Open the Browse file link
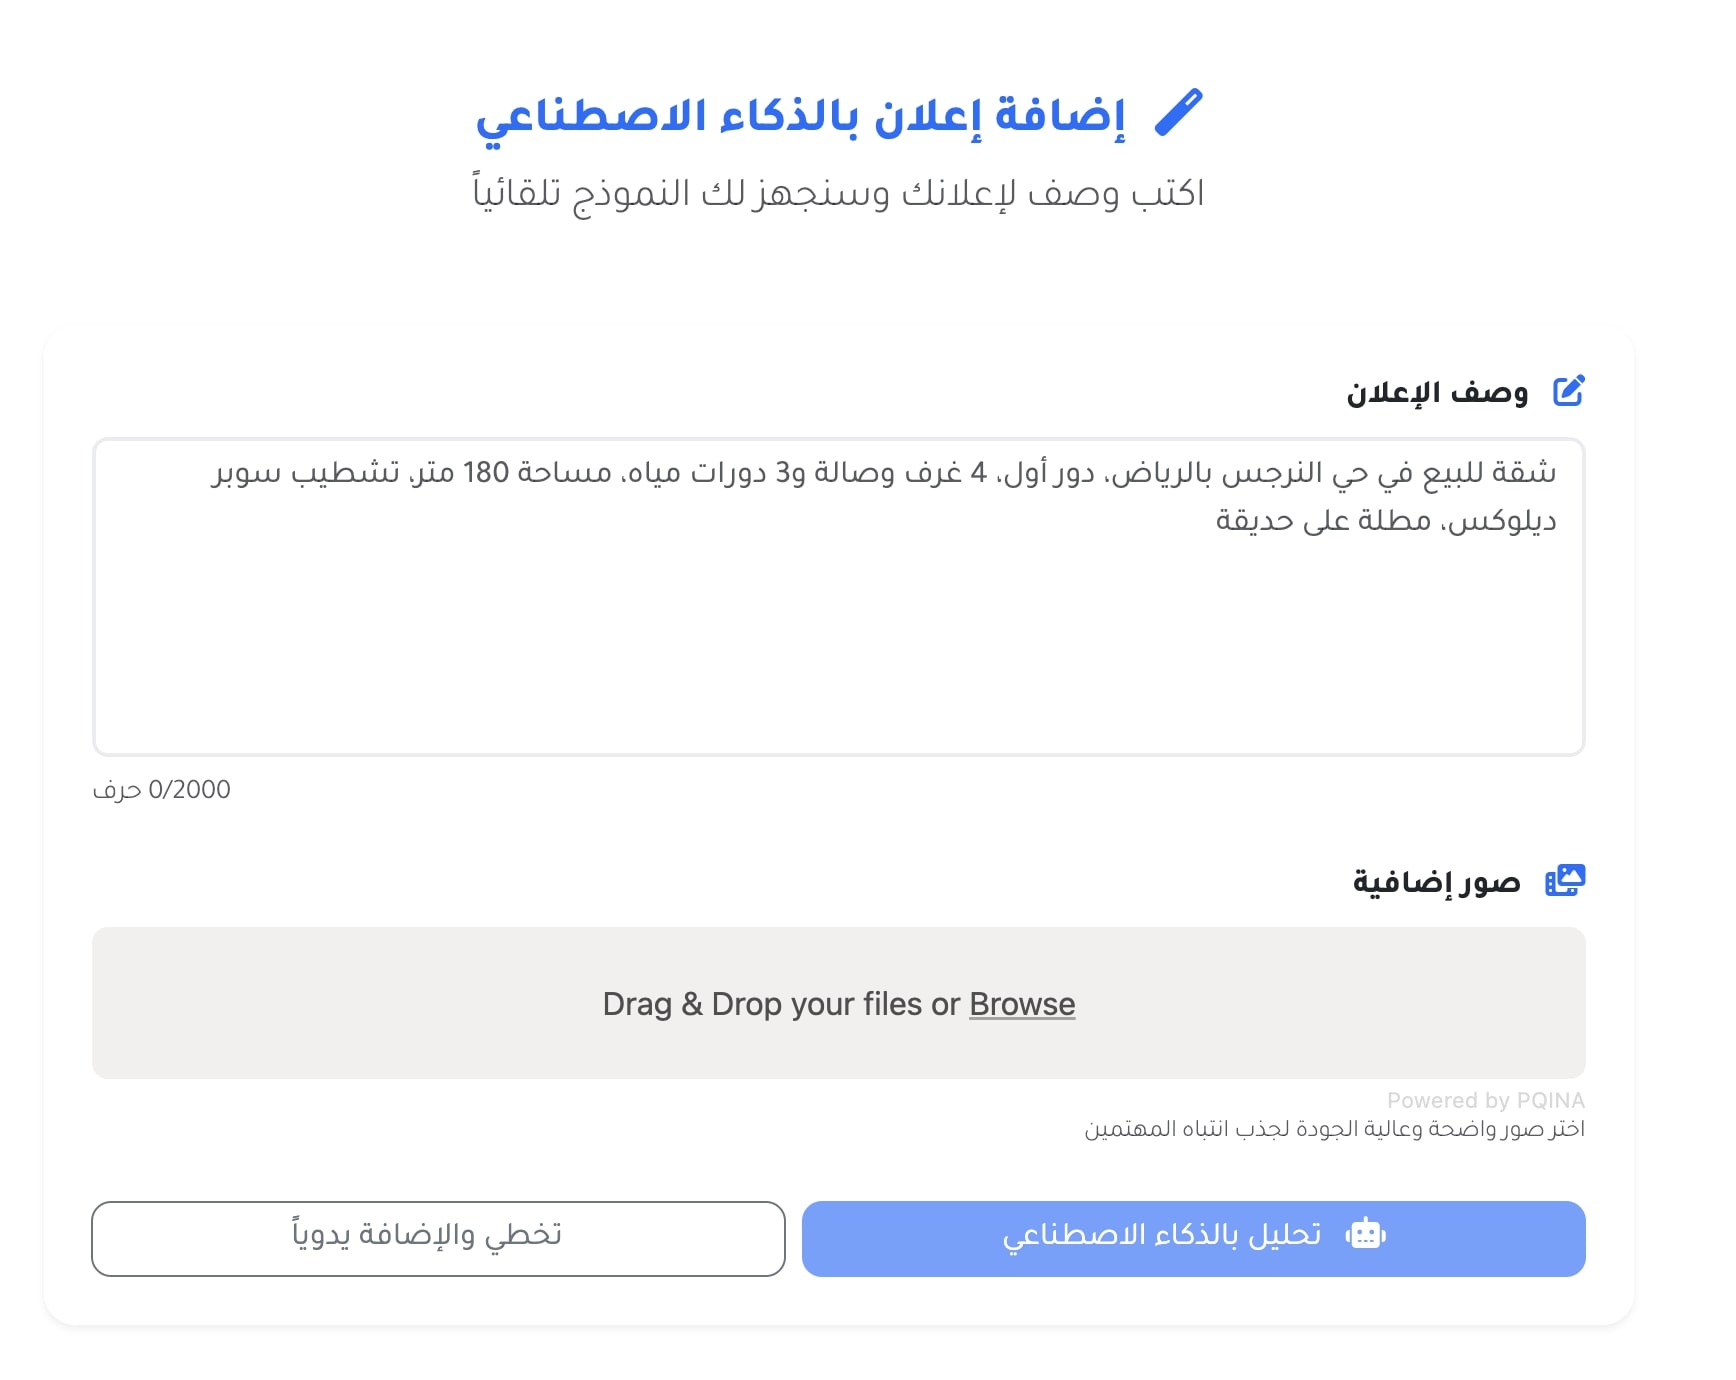This screenshot has width=1736, height=1380. pos(1021,1004)
